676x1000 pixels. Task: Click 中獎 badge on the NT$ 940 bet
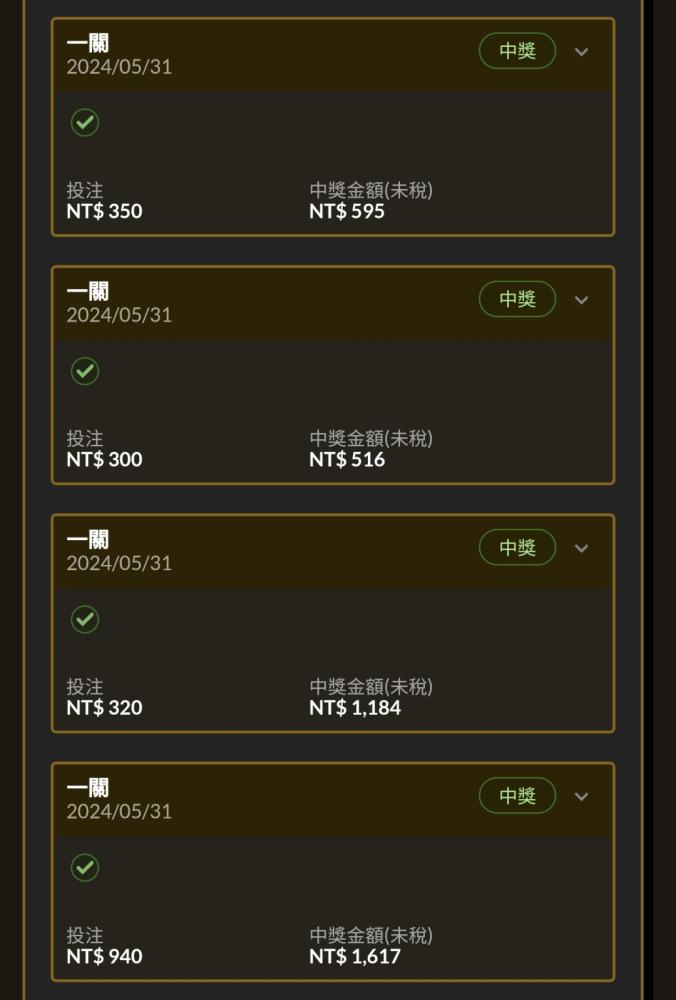pos(517,795)
